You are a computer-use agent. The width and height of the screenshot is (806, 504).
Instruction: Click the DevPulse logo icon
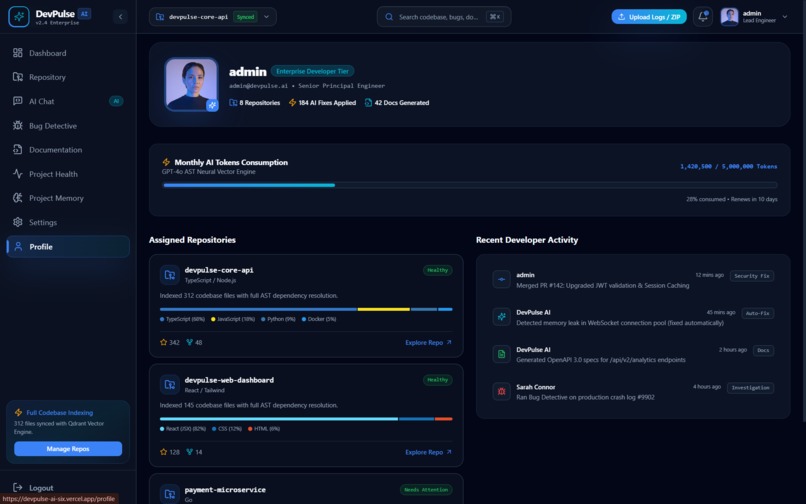click(x=19, y=16)
